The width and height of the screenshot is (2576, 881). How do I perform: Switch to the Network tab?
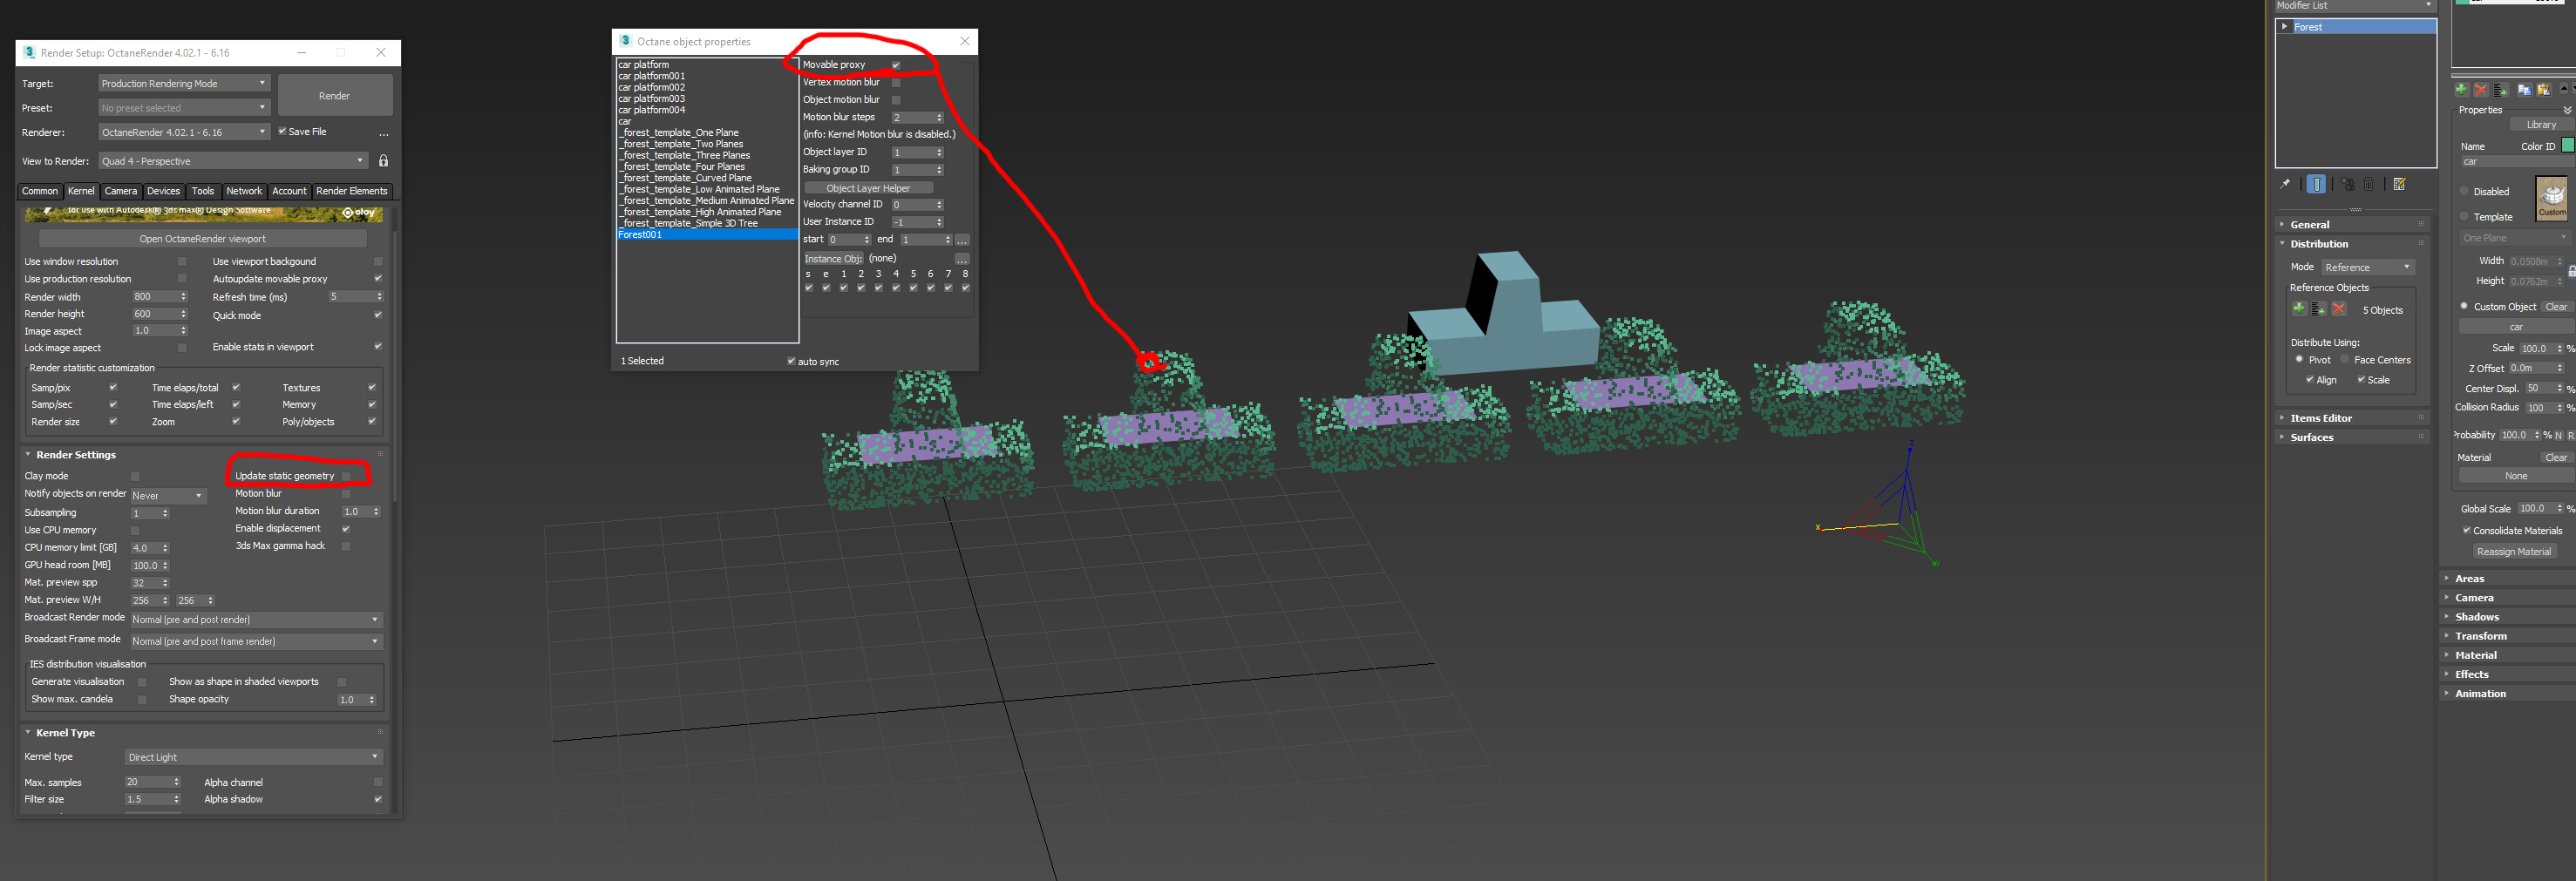[244, 191]
